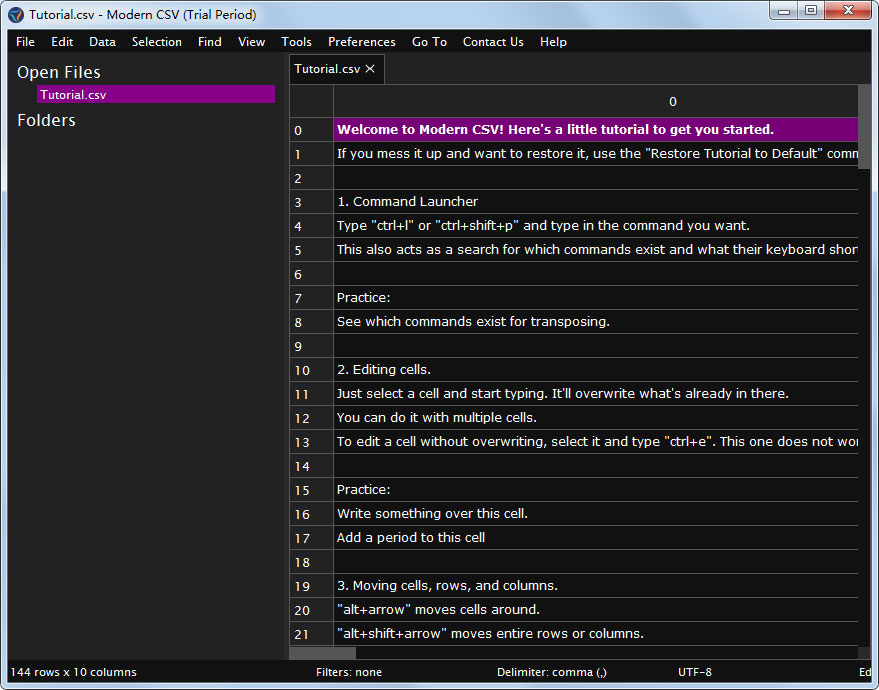Select row 8 header
This screenshot has height=690, width=879.
point(298,322)
